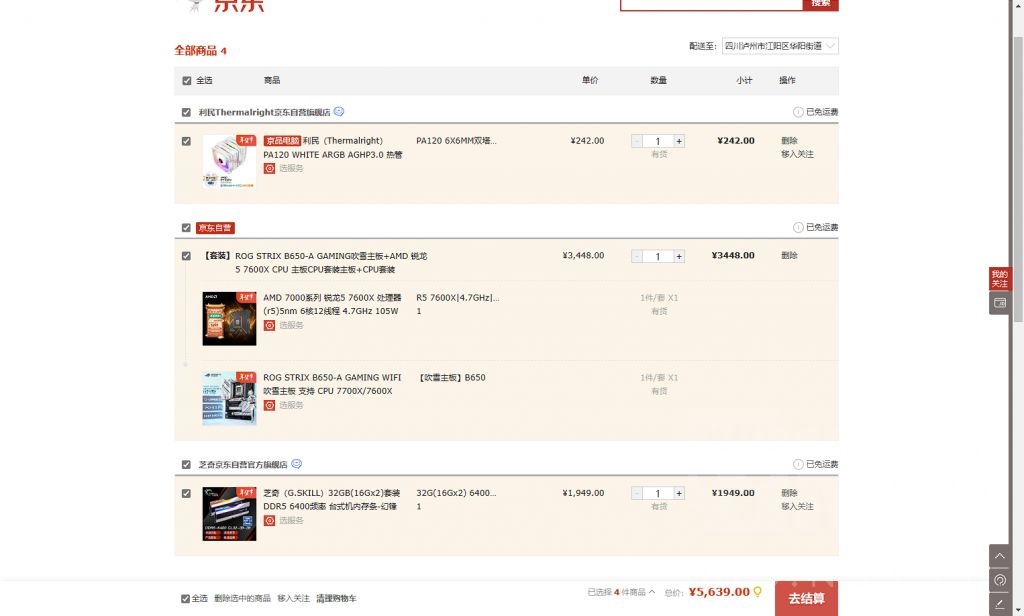Open the 【套装】ROG STRIX B650-A bundle title
The image size is (1024, 616).
[316, 263]
